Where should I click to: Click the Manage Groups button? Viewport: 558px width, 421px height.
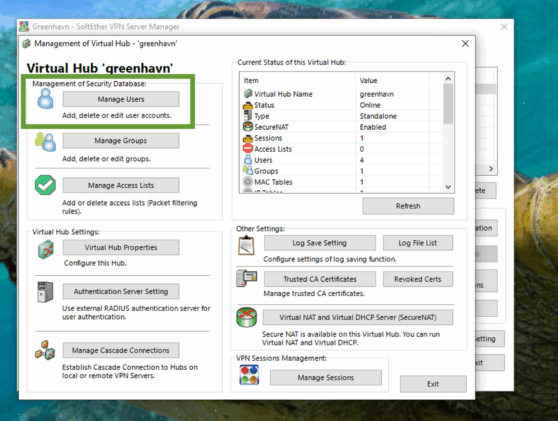tap(121, 141)
